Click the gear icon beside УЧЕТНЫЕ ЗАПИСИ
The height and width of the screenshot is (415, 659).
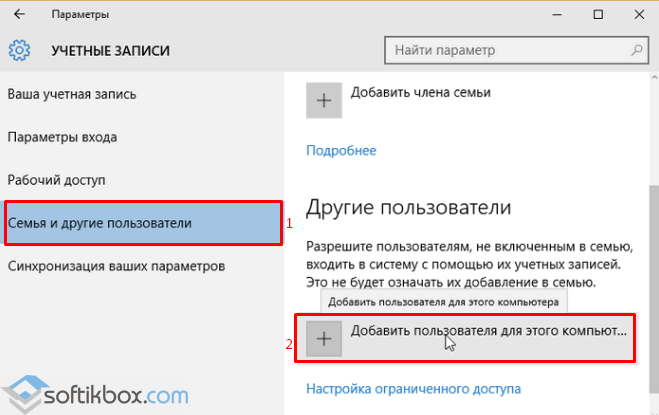click(20, 50)
